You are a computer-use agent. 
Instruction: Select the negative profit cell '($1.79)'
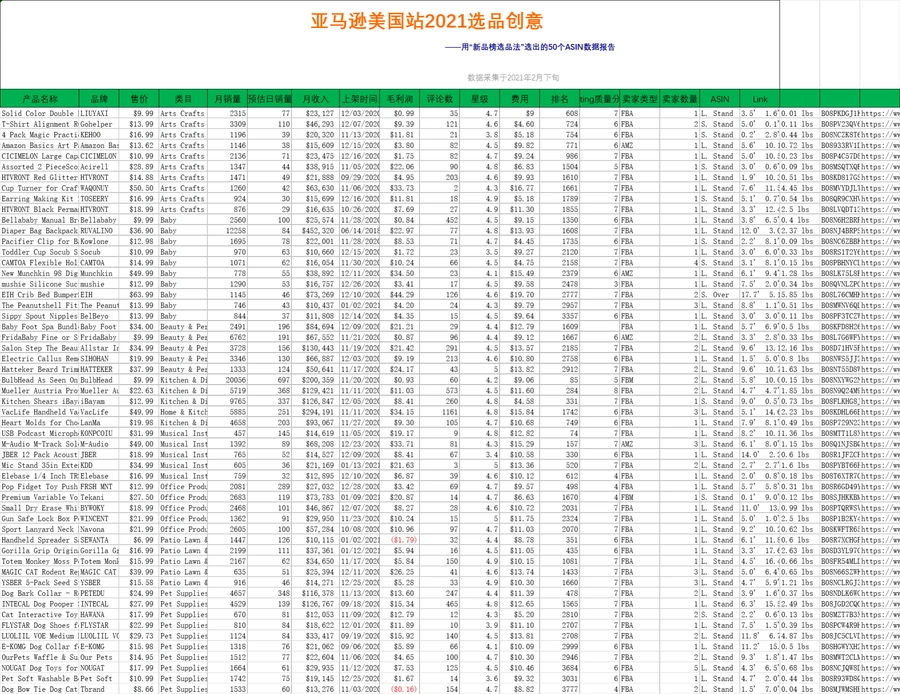tap(399, 540)
